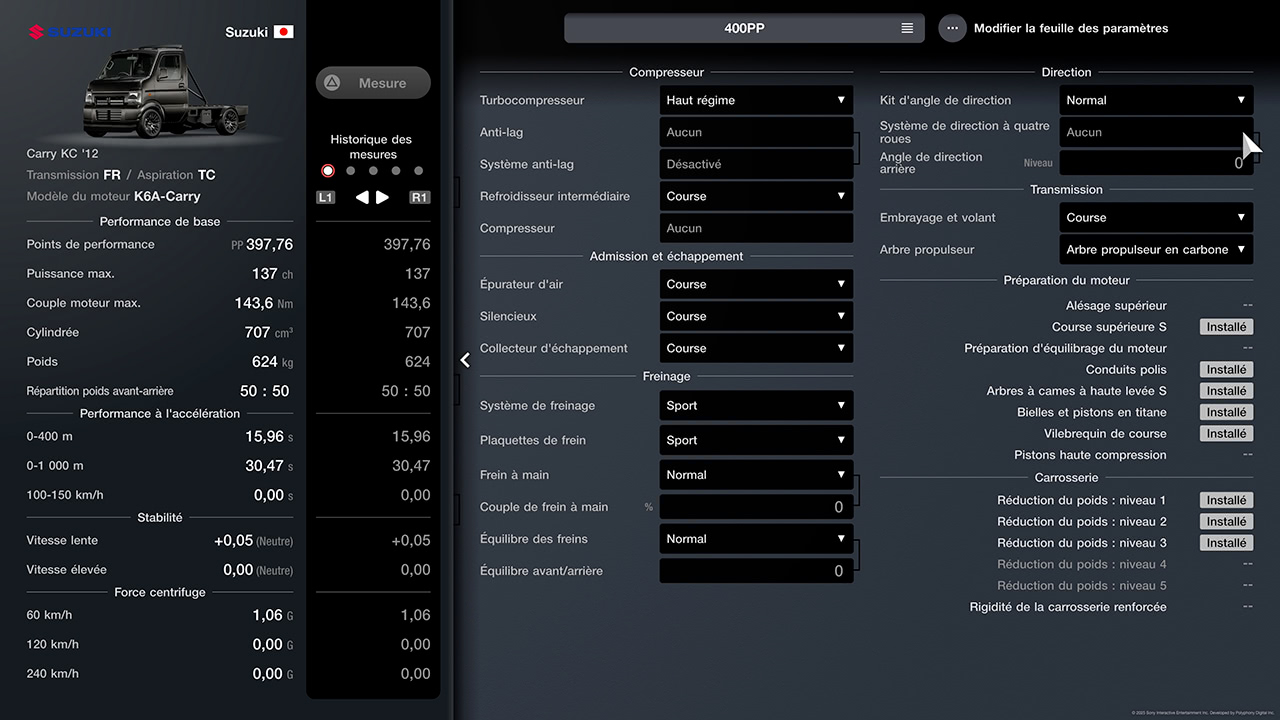The image size is (1280, 720).
Task: Select the fourth measurement history dot
Action: point(396,171)
